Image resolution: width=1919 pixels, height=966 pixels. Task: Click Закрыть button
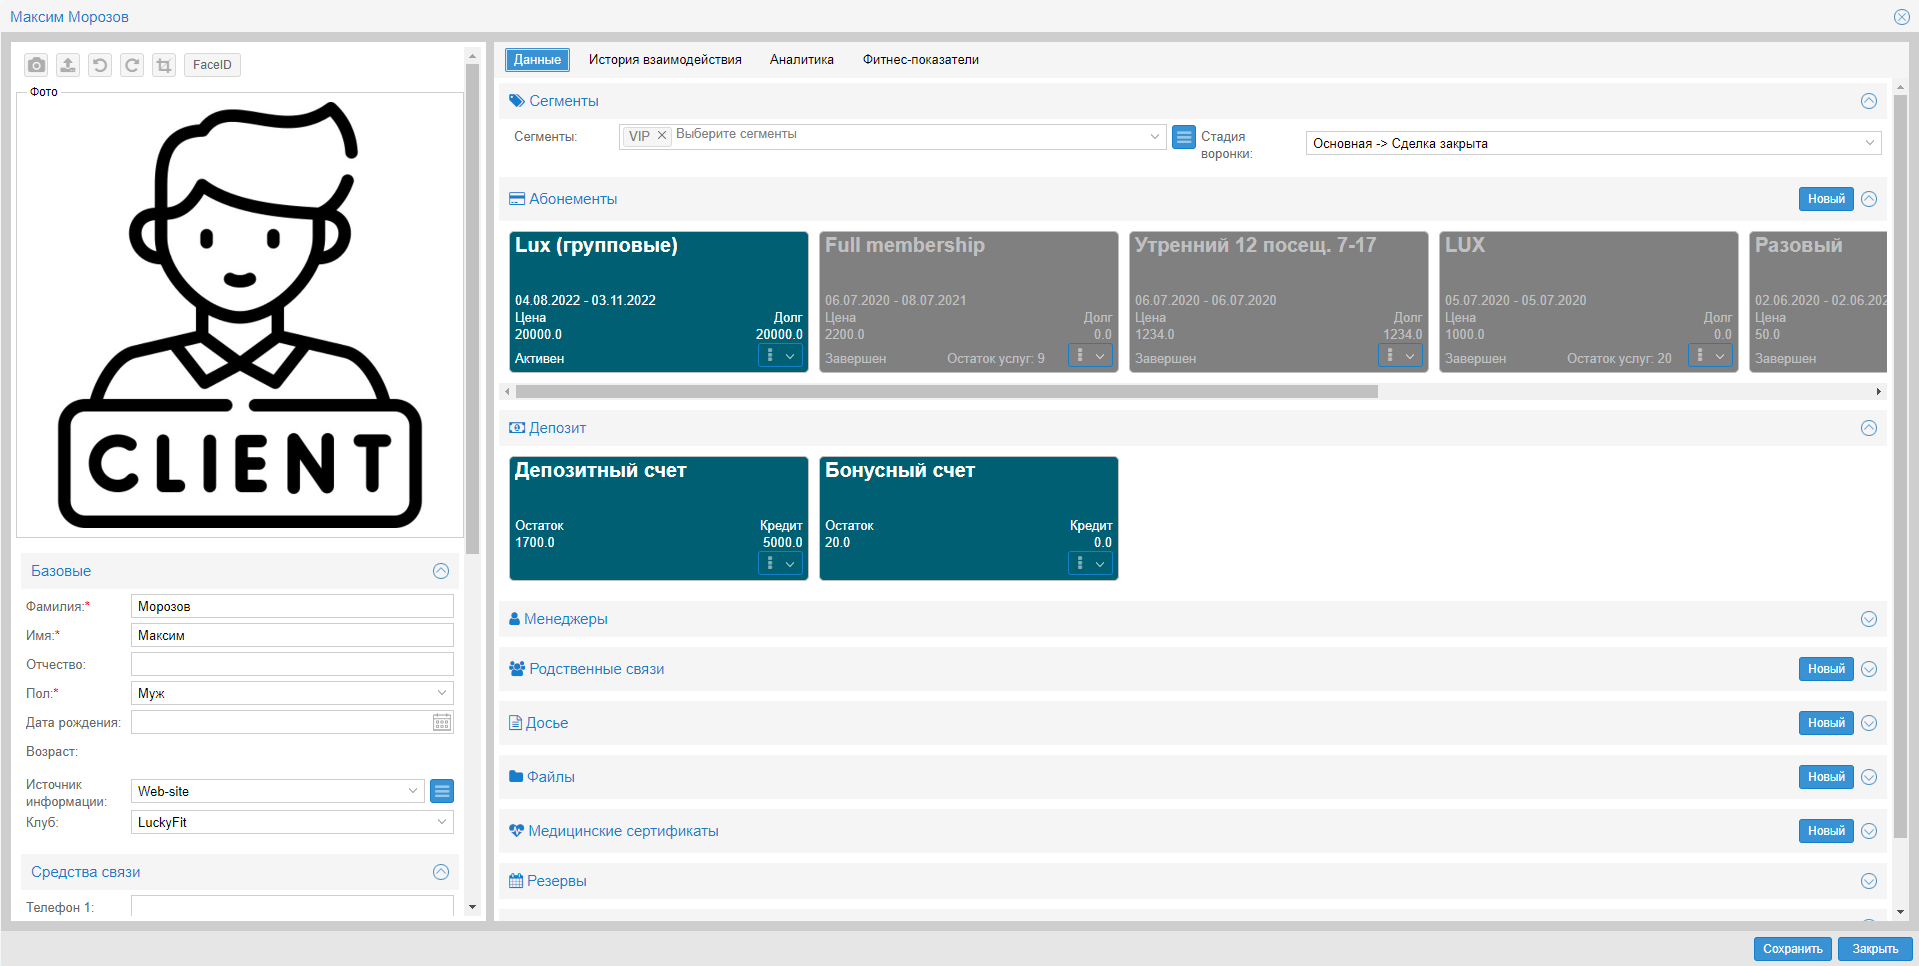click(x=1875, y=949)
